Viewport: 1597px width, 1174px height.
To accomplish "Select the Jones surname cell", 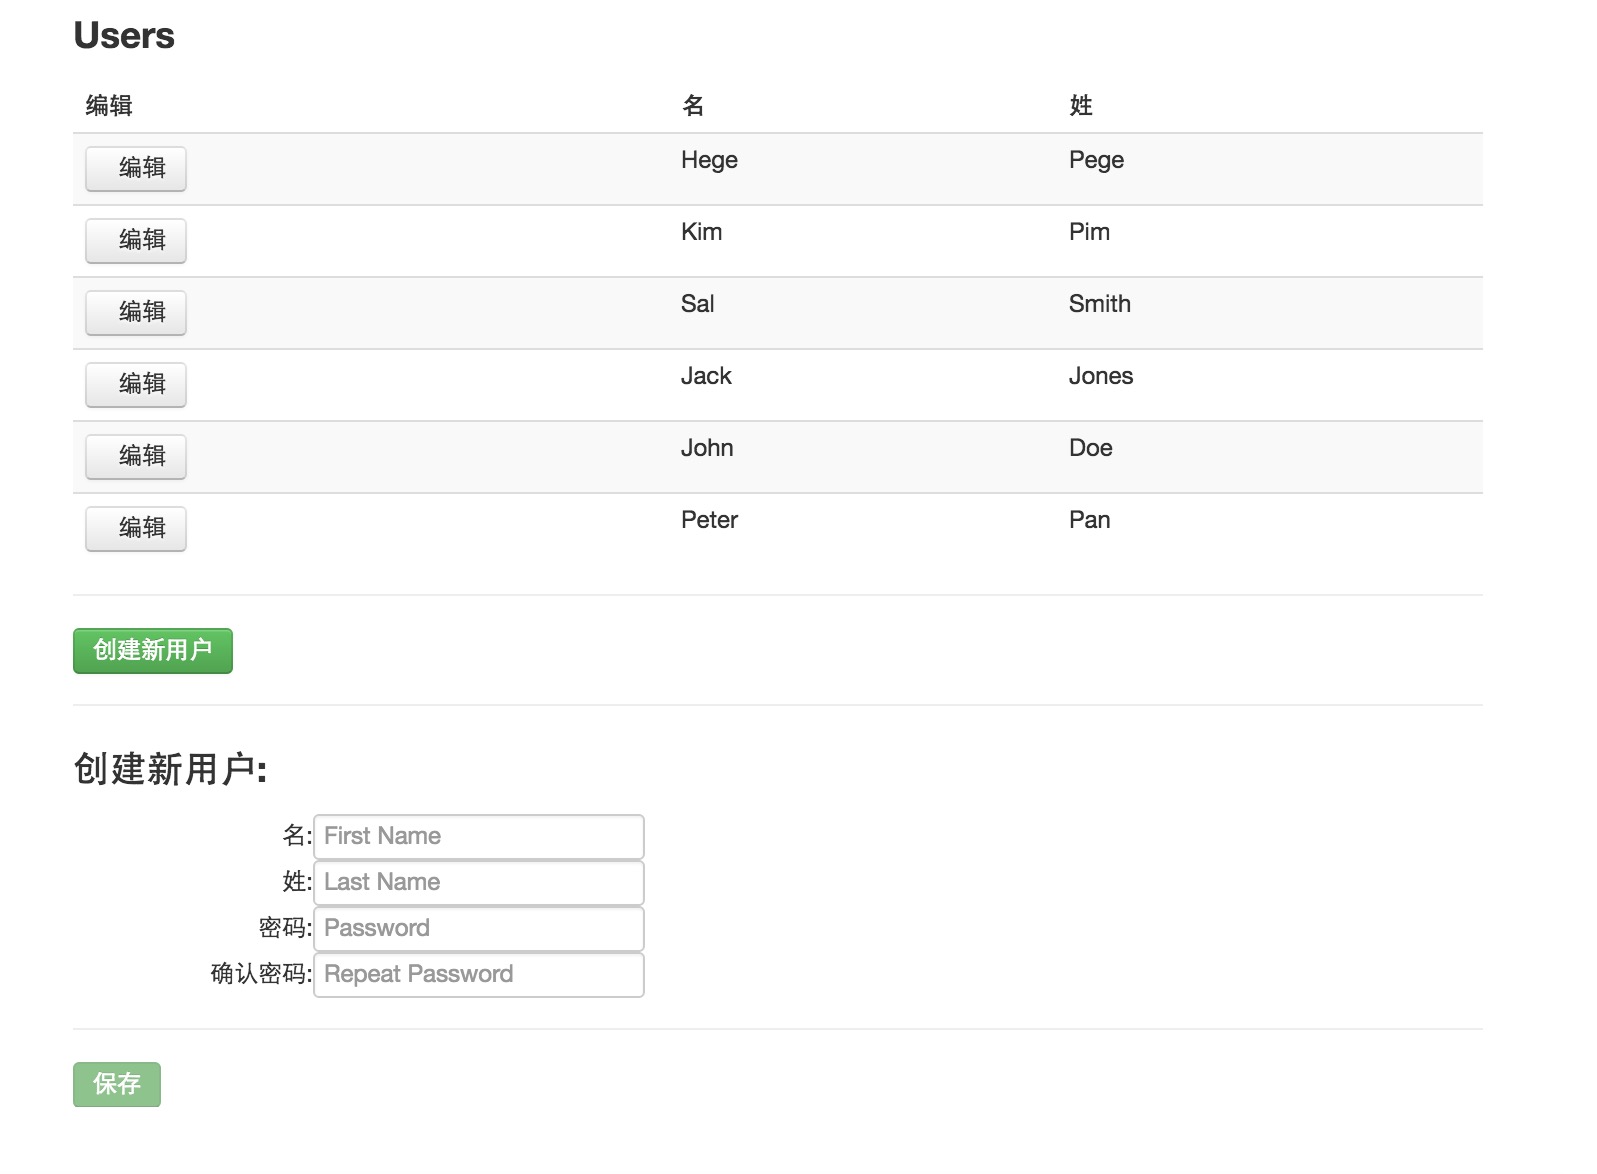I will [x=1101, y=376].
